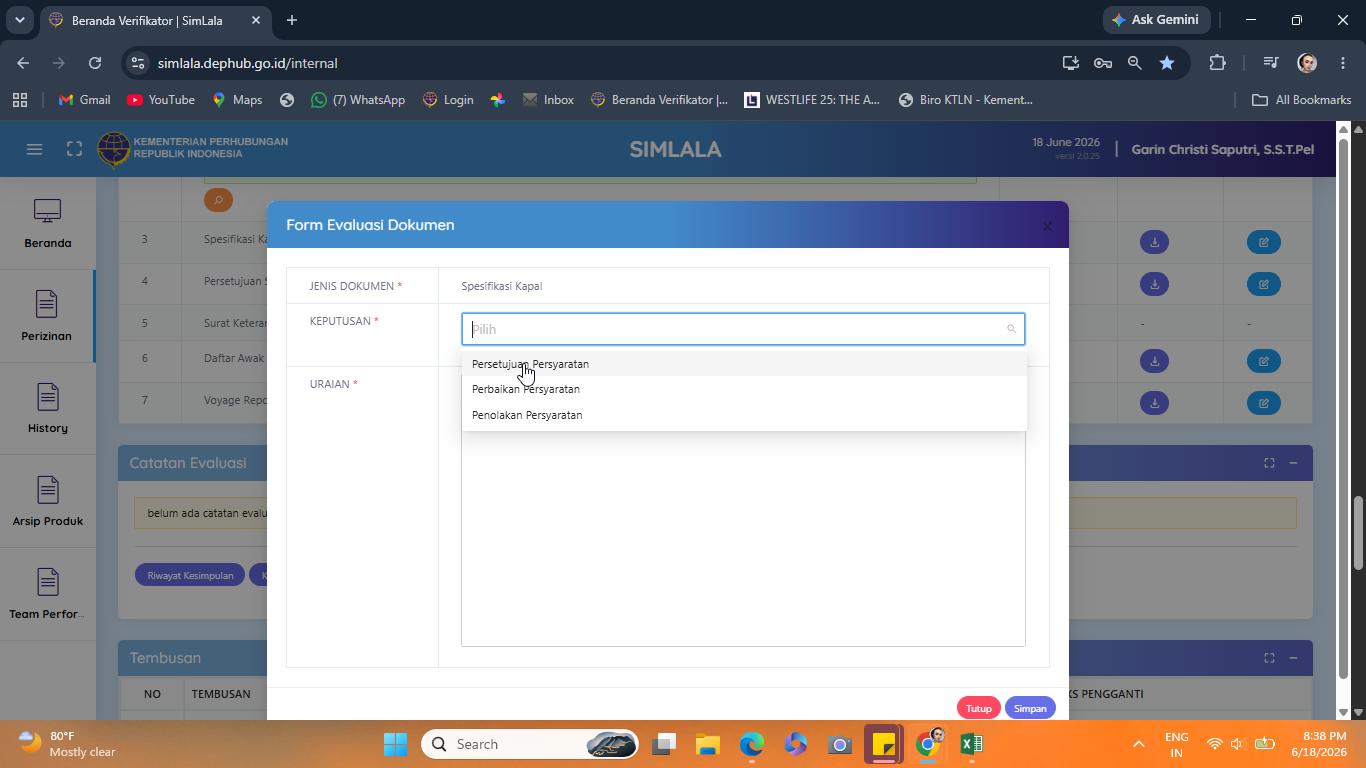
Task: Download document in row 4
Action: [1154, 284]
